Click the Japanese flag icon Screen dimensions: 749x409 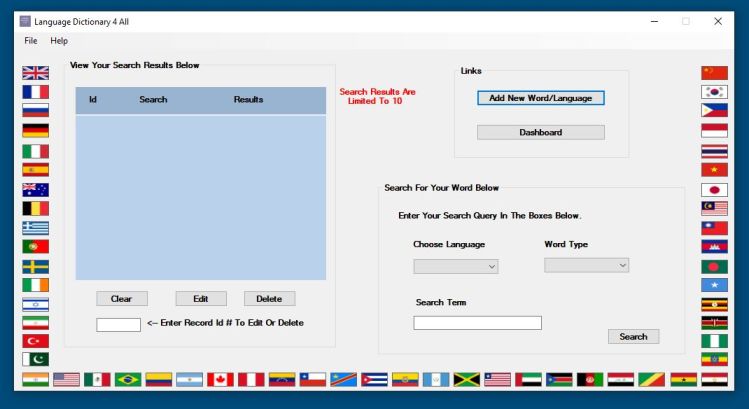(714, 189)
